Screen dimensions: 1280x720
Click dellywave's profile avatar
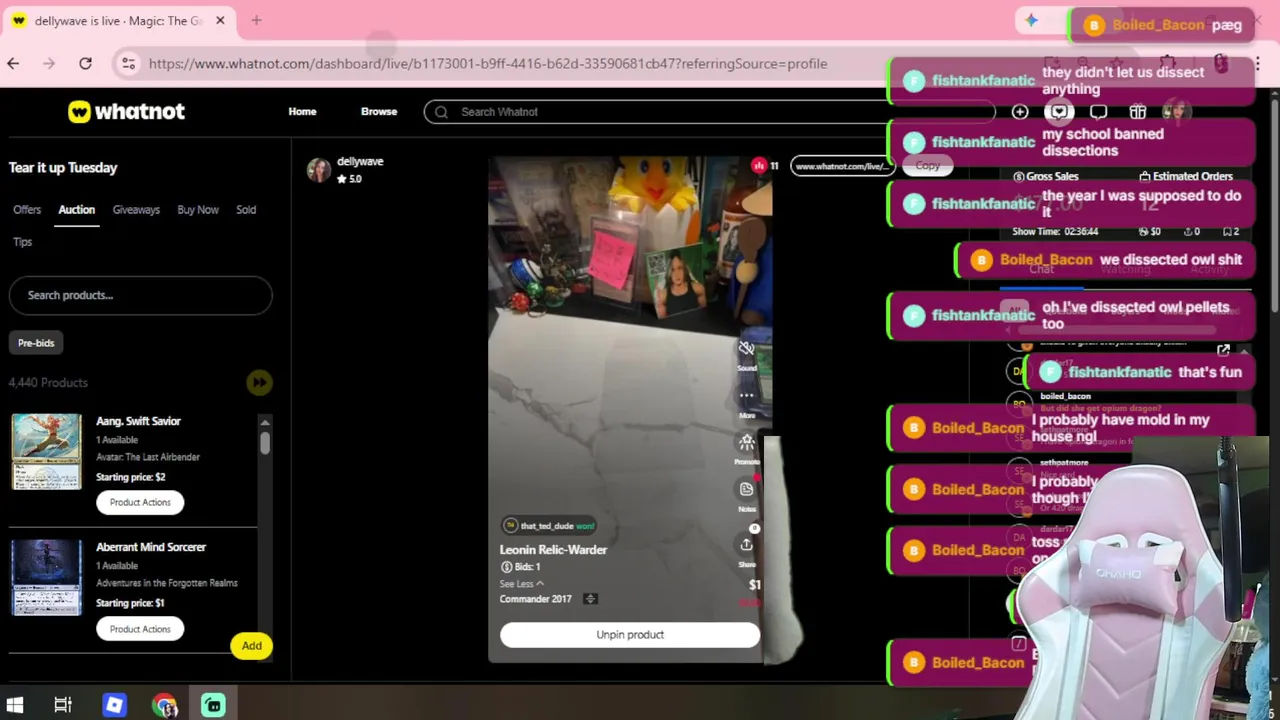[319, 170]
